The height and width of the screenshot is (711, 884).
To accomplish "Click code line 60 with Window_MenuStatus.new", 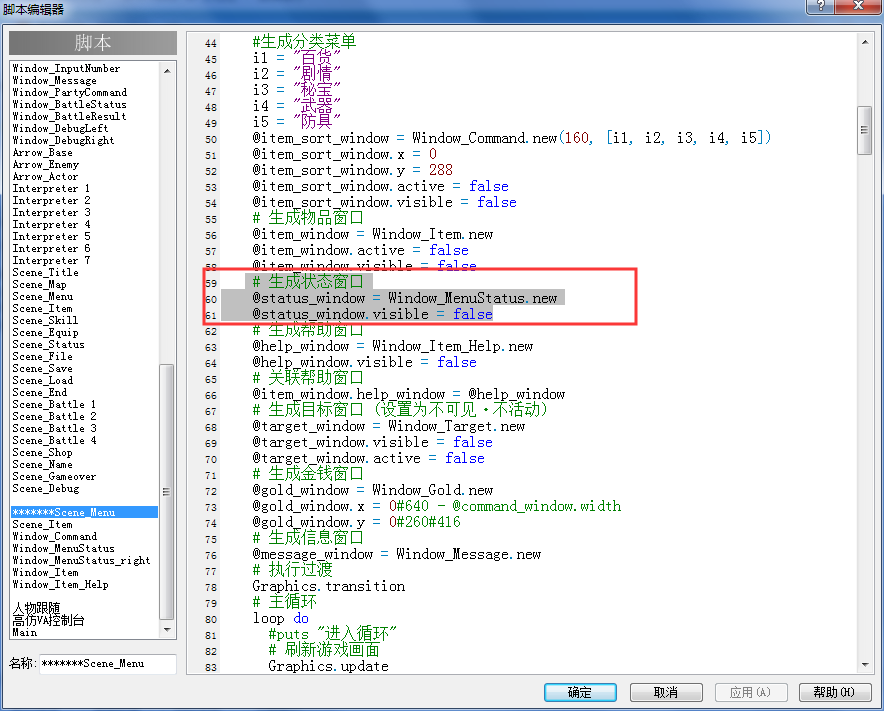I will 405,298.
